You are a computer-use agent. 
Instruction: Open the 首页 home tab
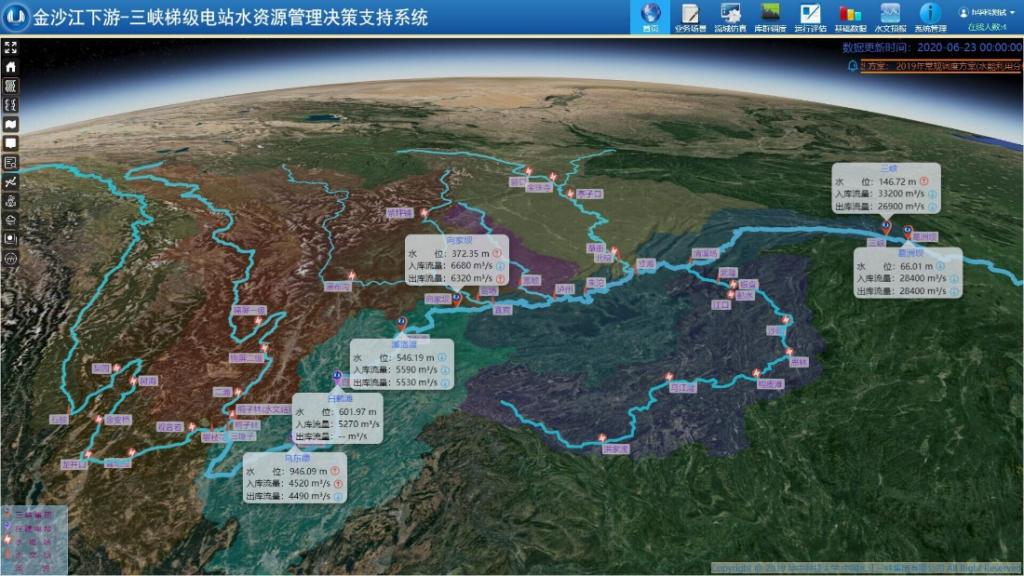[650, 17]
